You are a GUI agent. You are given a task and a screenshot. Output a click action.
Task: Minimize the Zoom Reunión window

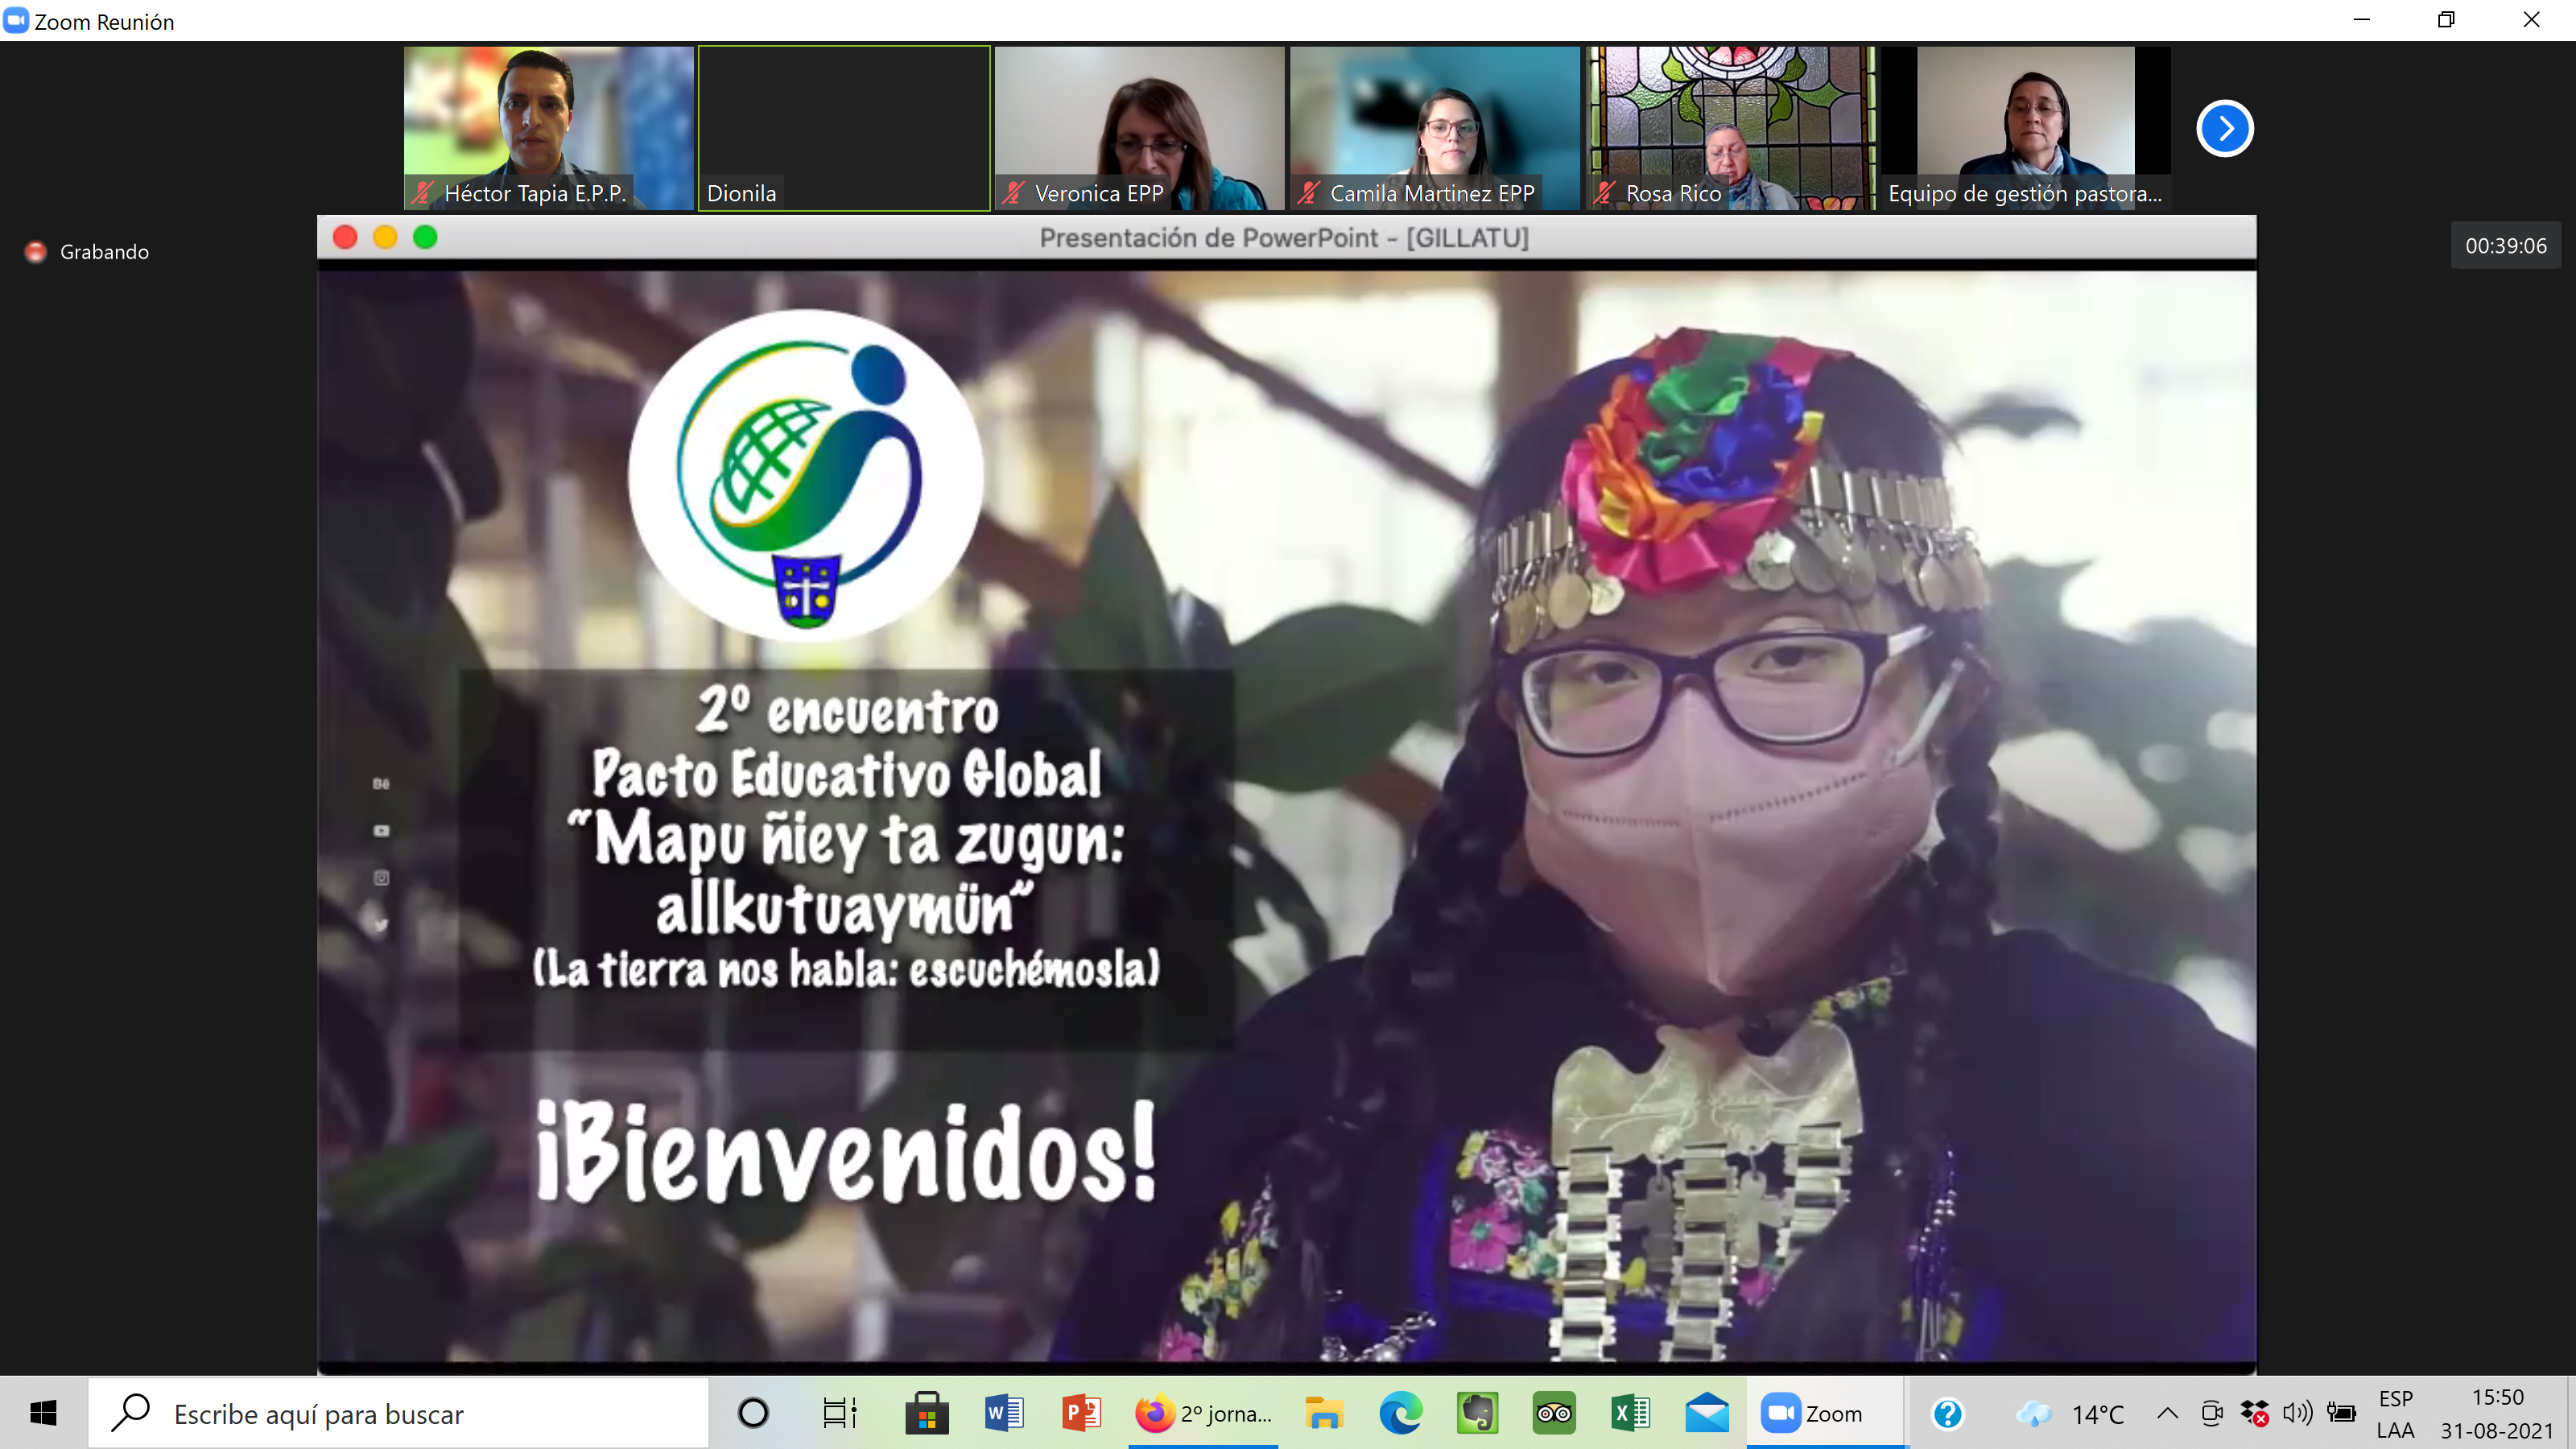tap(2361, 20)
